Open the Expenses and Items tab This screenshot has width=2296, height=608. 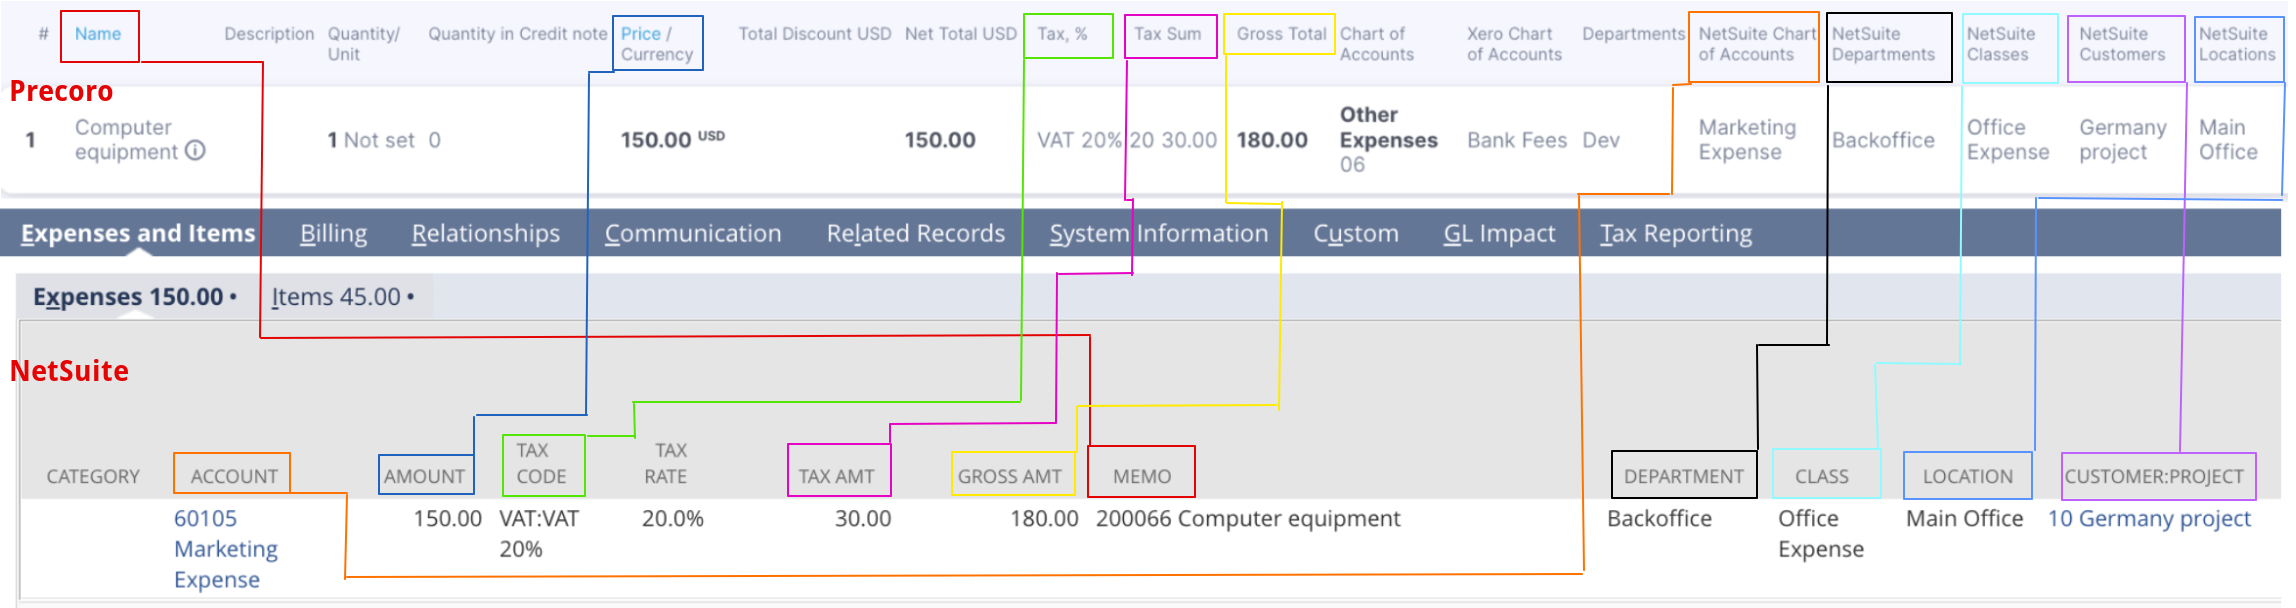pos(138,233)
